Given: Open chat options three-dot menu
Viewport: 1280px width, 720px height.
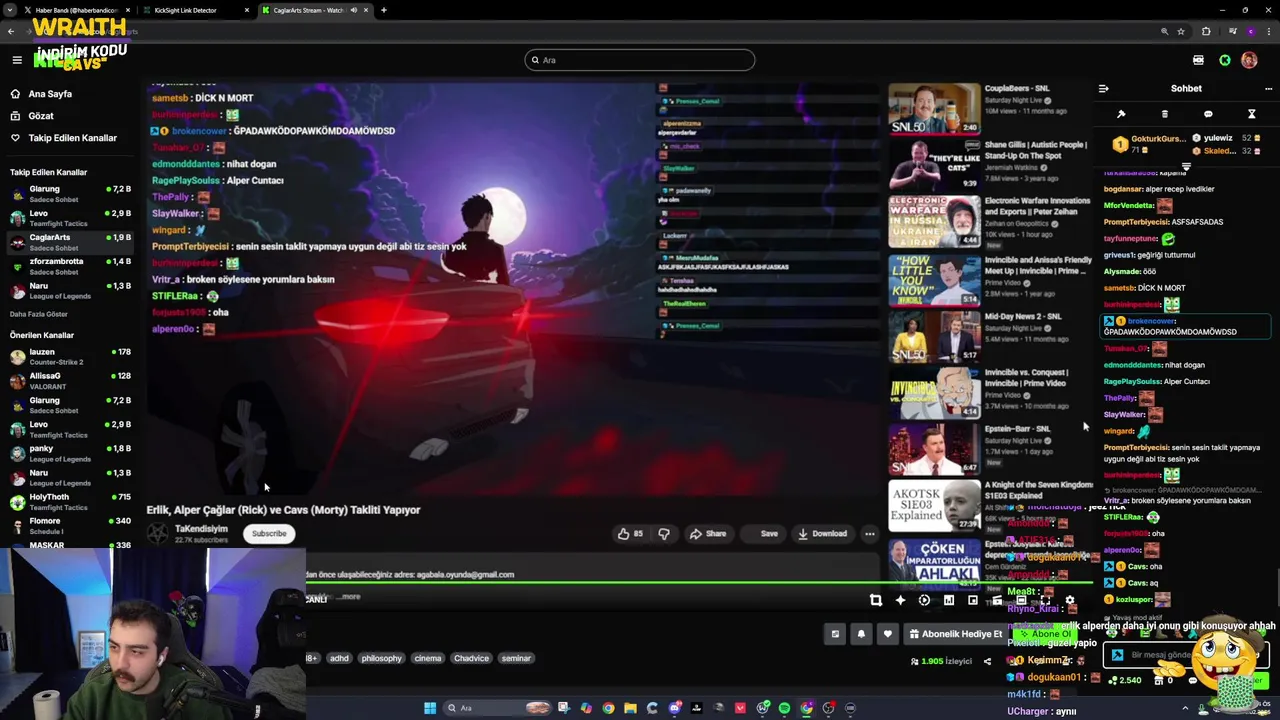Looking at the screenshot, I should point(1268,88).
